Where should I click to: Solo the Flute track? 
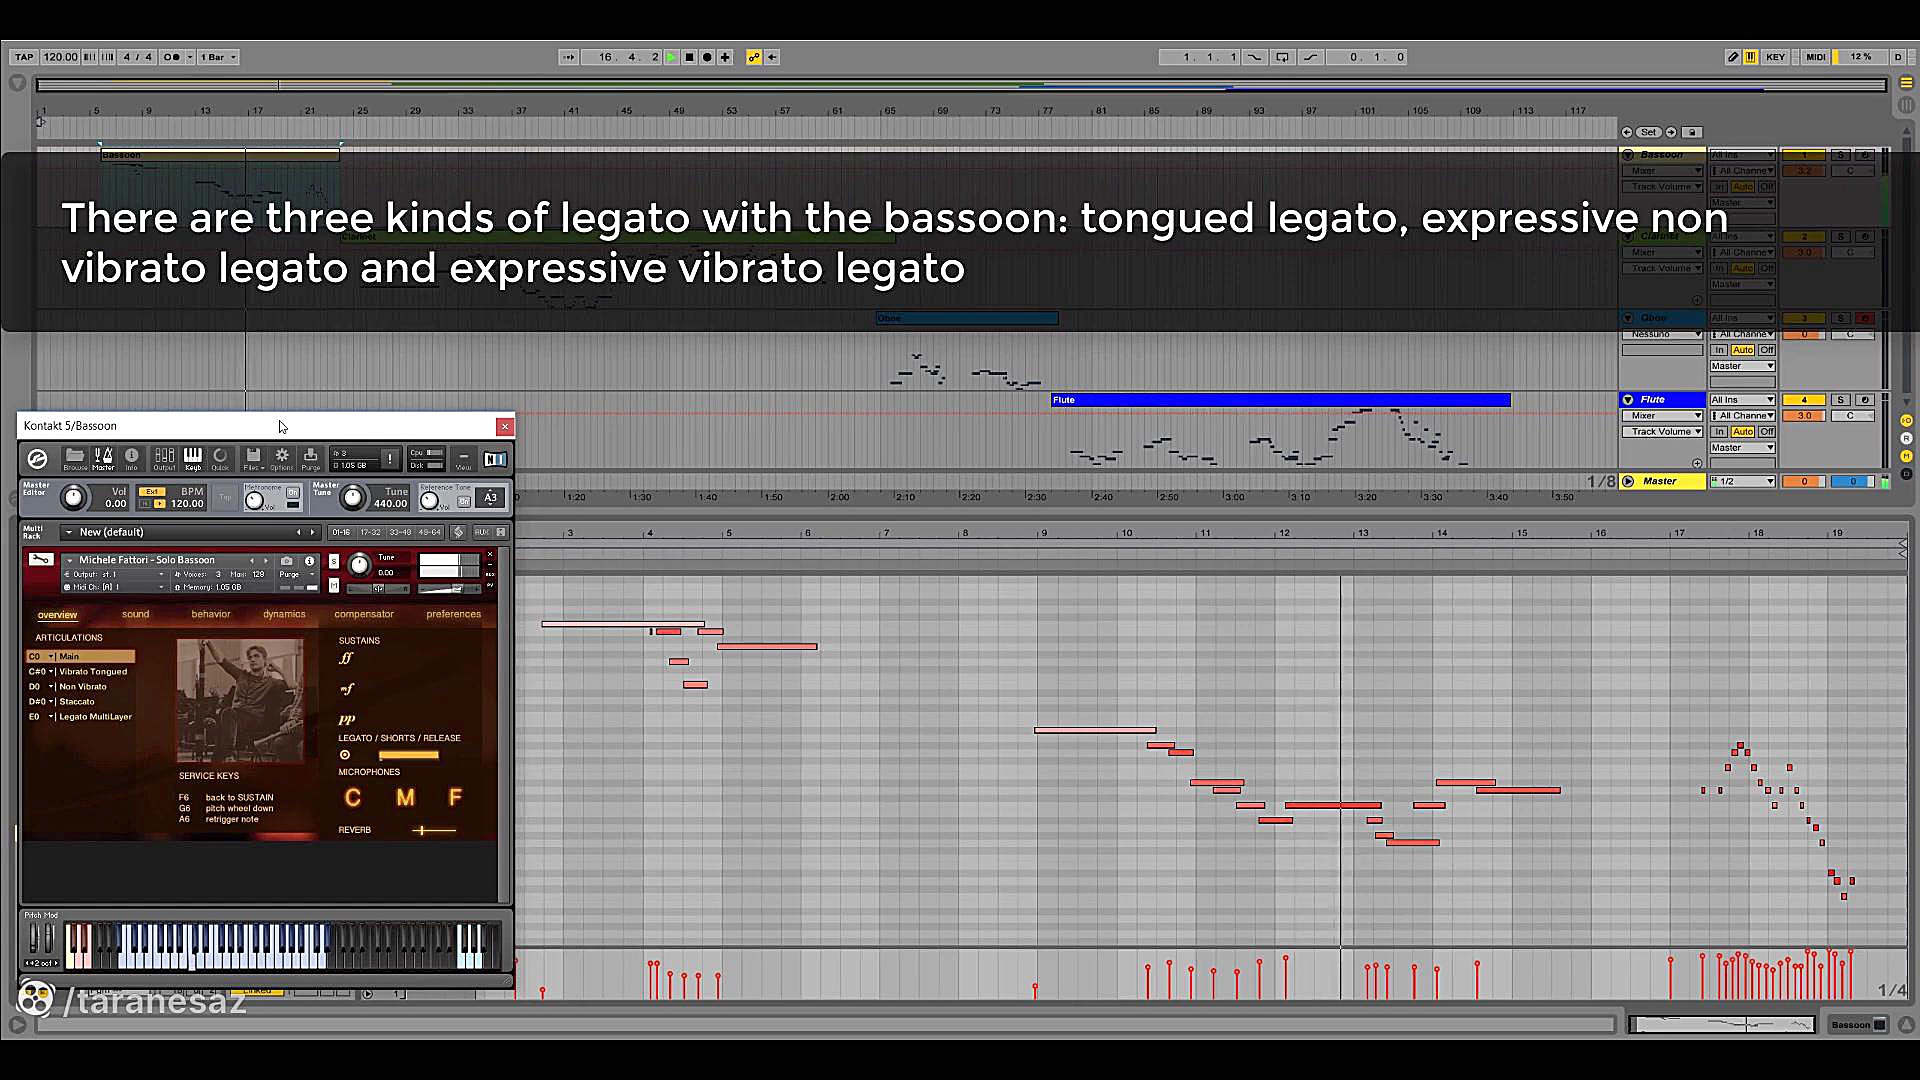click(1839, 399)
